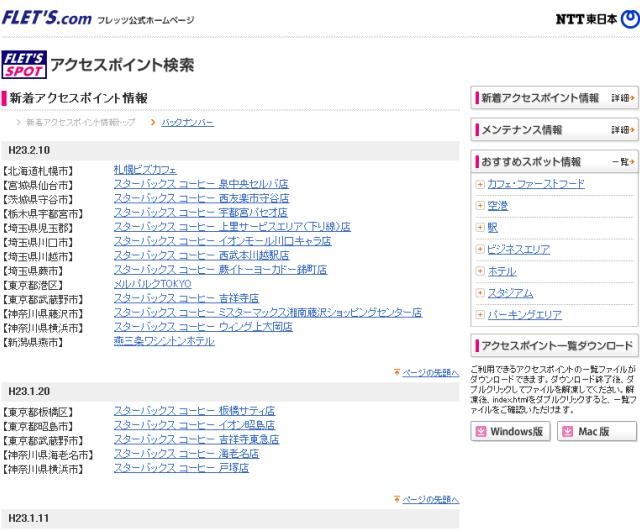Click the NTT East logo
The image size is (640, 530).
pos(598,19)
